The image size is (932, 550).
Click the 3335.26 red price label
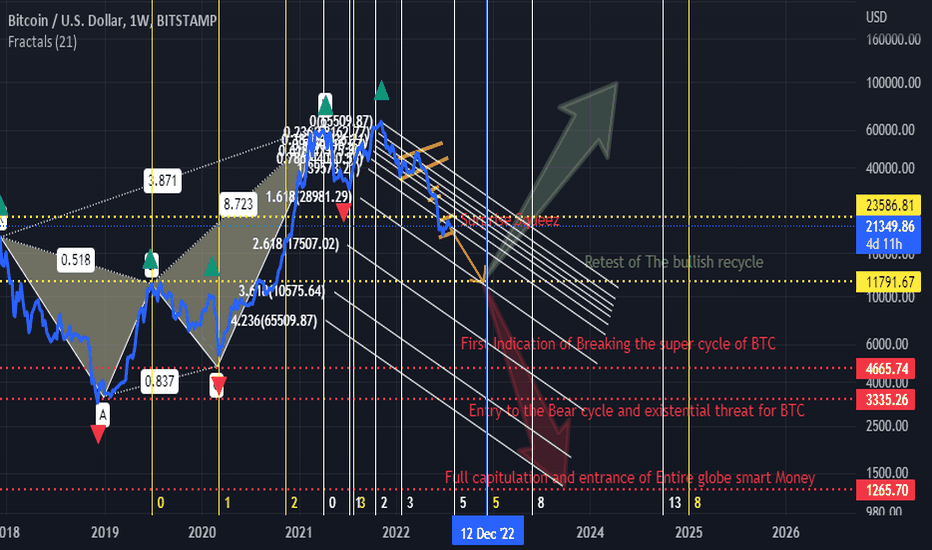[886, 400]
